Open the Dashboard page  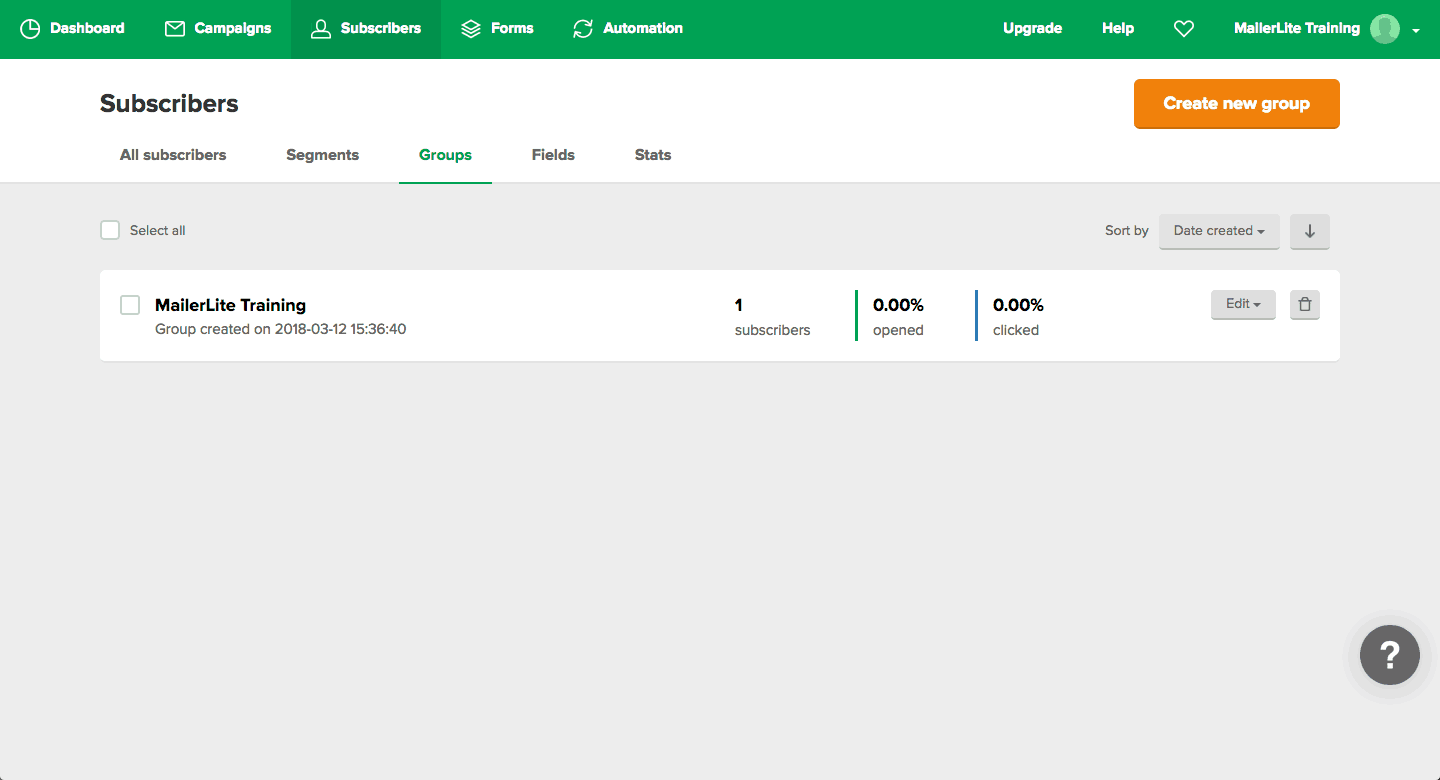pos(72,29)
